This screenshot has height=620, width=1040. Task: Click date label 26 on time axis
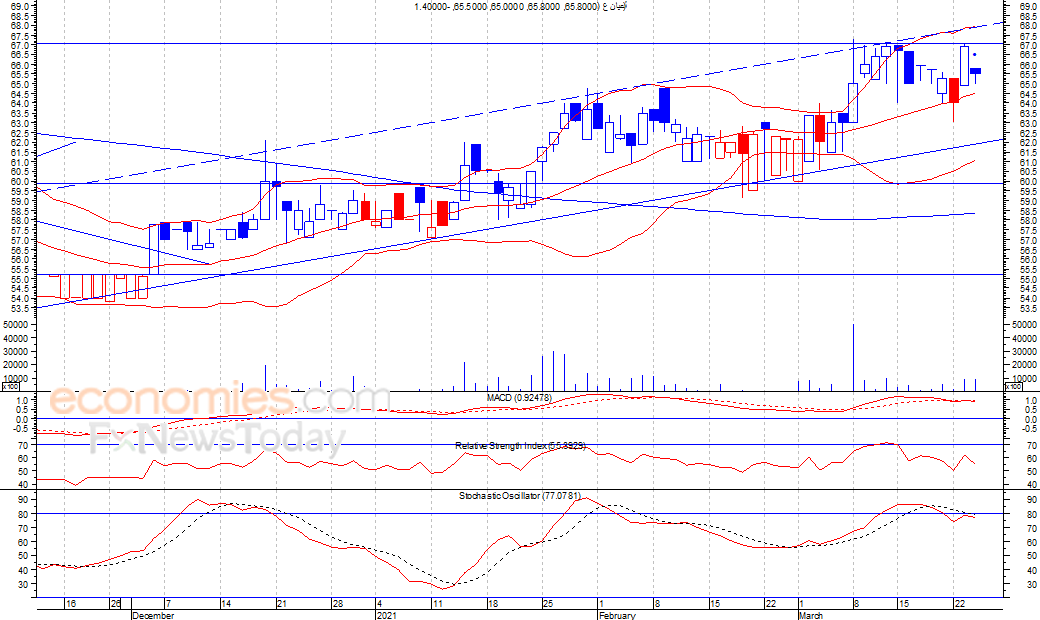116,603
